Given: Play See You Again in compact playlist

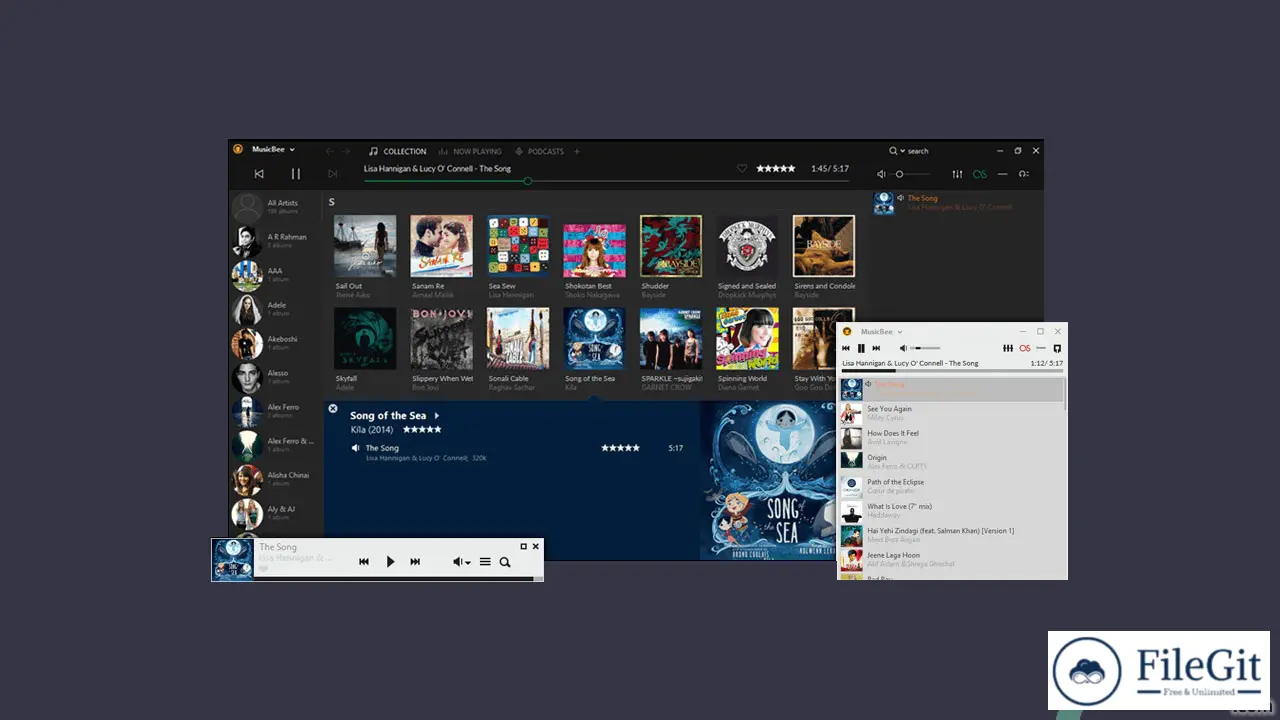Looking at the screenshot, I should click(952, 413).
